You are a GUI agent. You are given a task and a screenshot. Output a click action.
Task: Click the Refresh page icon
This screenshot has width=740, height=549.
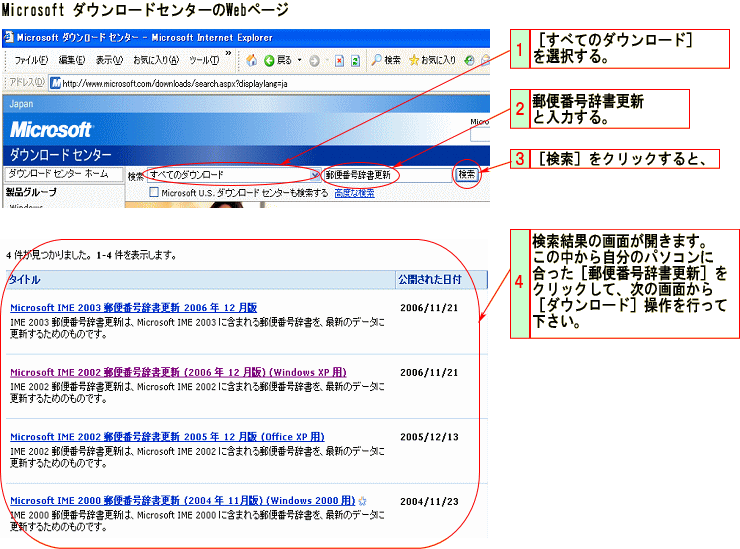[355, 61]
